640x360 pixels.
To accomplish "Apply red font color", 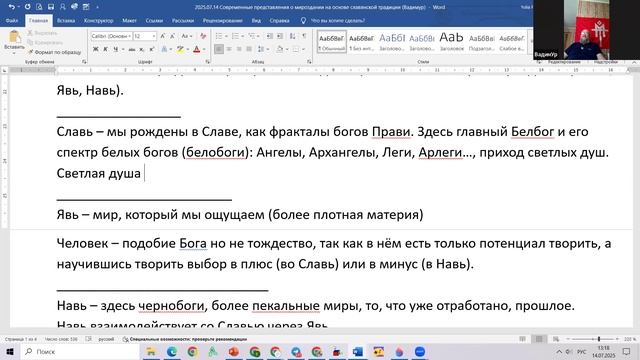I will pos(196,49).
